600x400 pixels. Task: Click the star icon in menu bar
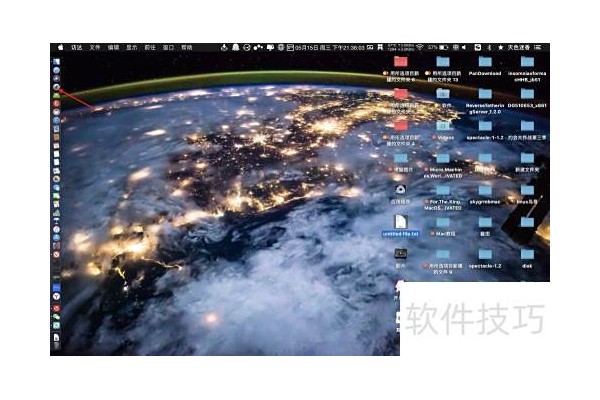pyautogui.click(x=500, y=47)
